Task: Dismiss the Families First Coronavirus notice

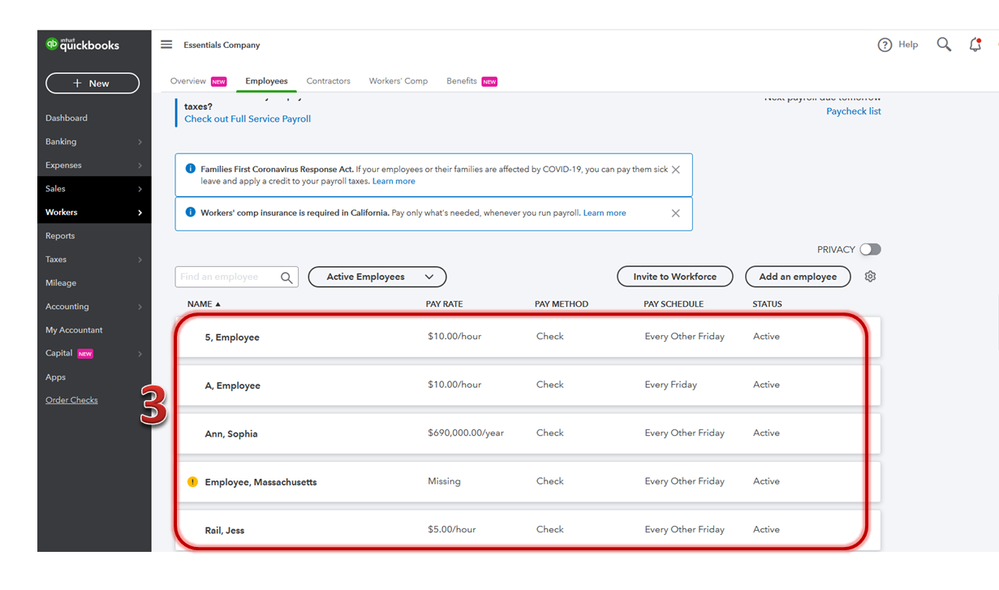Action: (x=676, y=169)
